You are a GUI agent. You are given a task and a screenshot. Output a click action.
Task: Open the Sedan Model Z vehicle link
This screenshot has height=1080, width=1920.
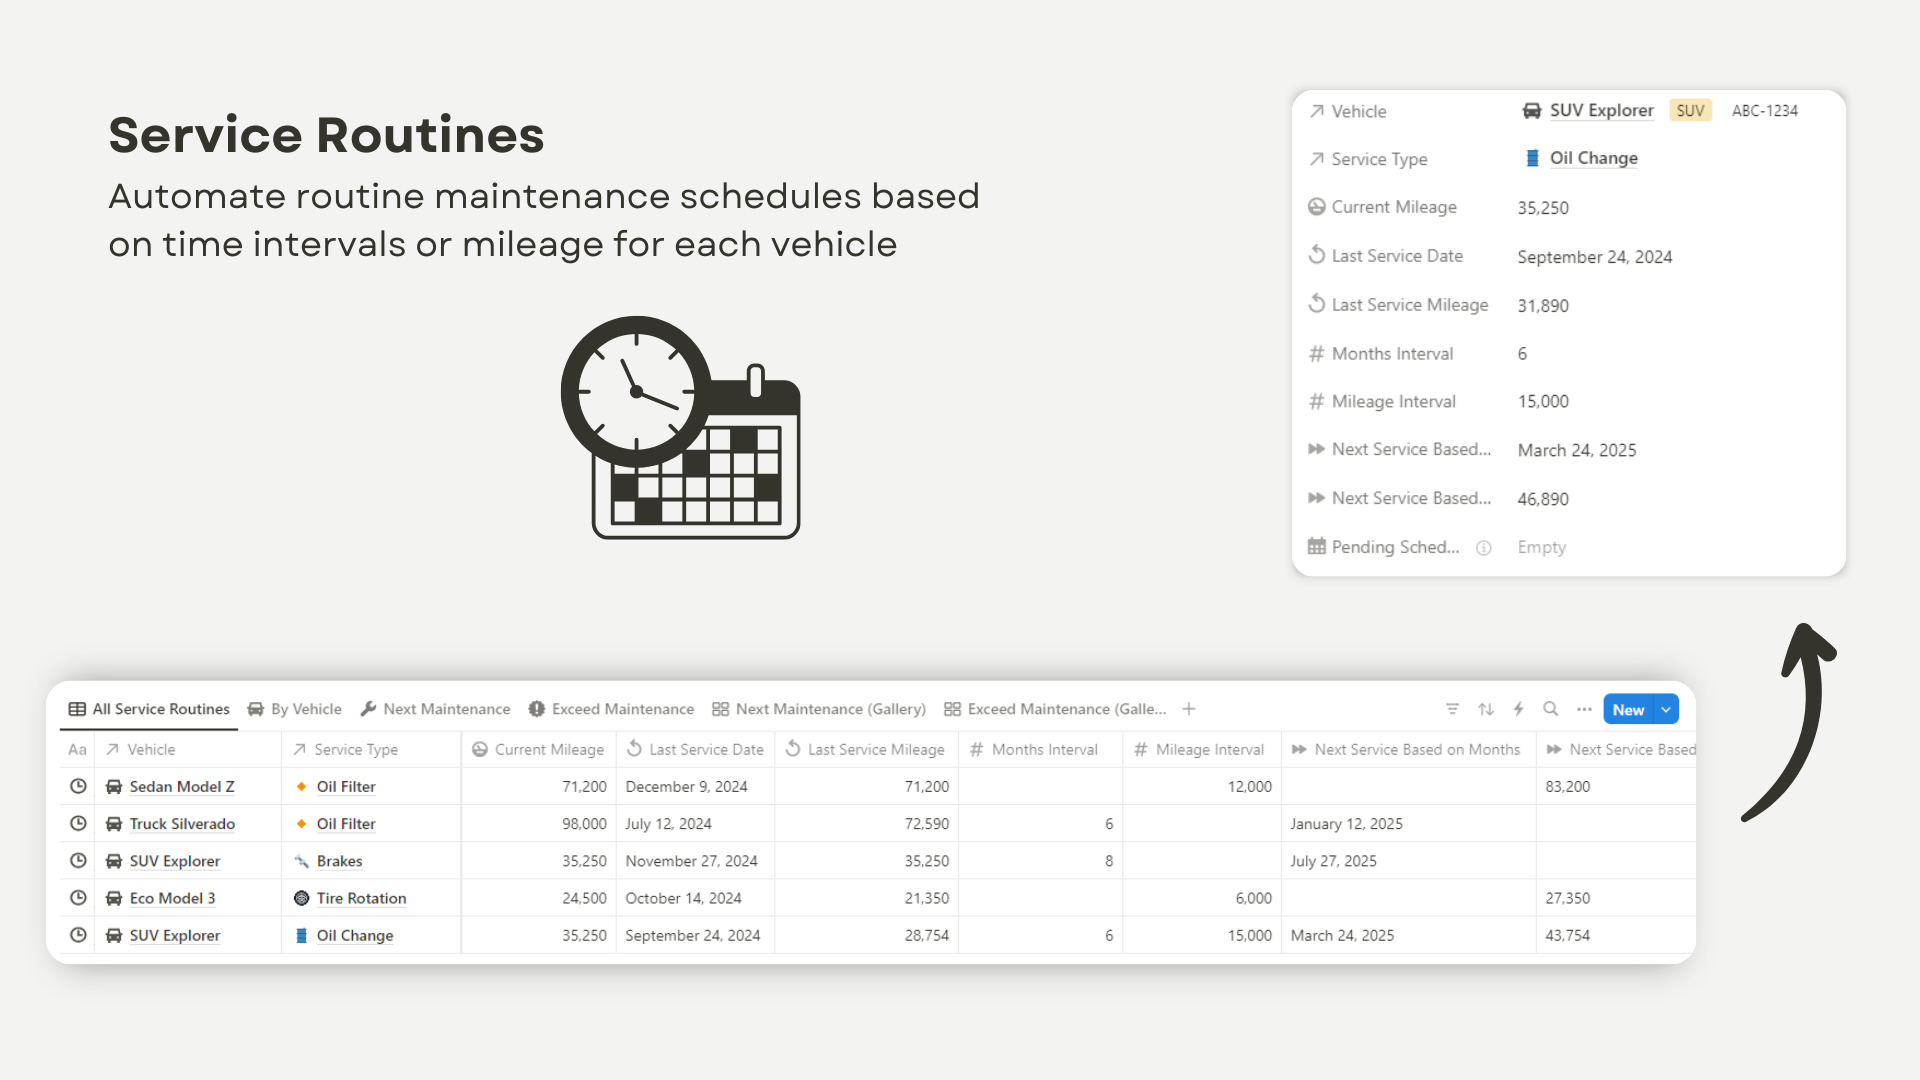point(182,787)
